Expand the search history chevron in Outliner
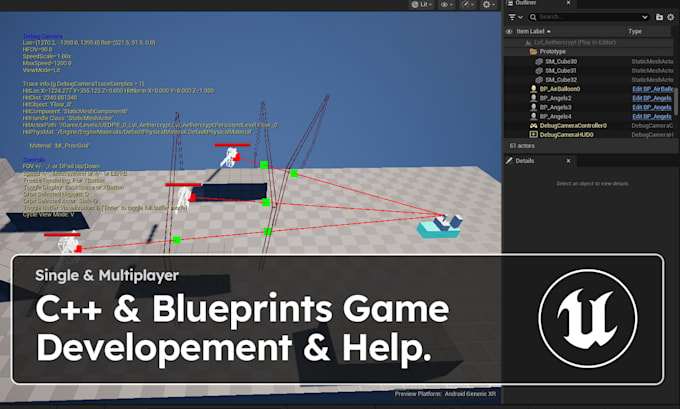680x409 pixels. tap(645, 17)
